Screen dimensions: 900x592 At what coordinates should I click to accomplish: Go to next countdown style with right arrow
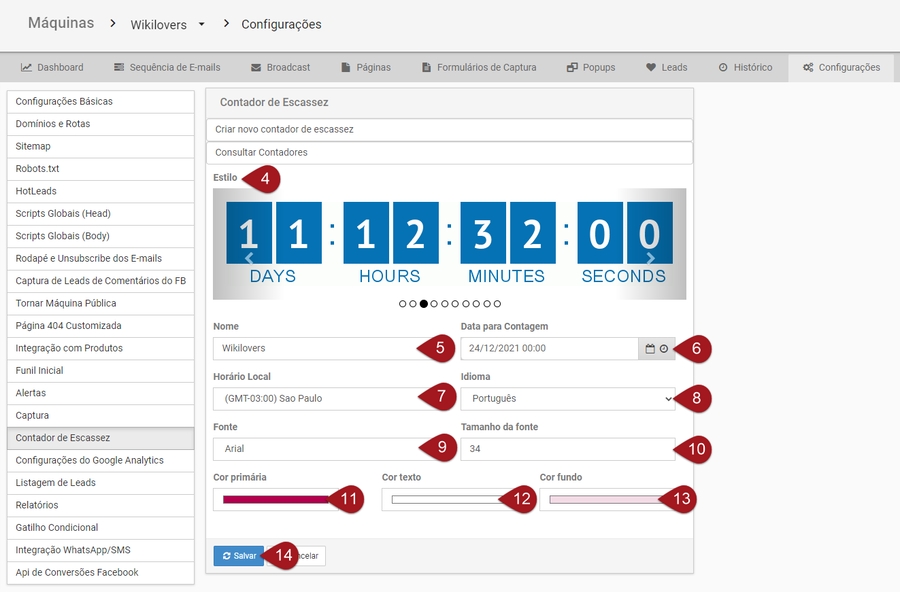tap(651, 258)
